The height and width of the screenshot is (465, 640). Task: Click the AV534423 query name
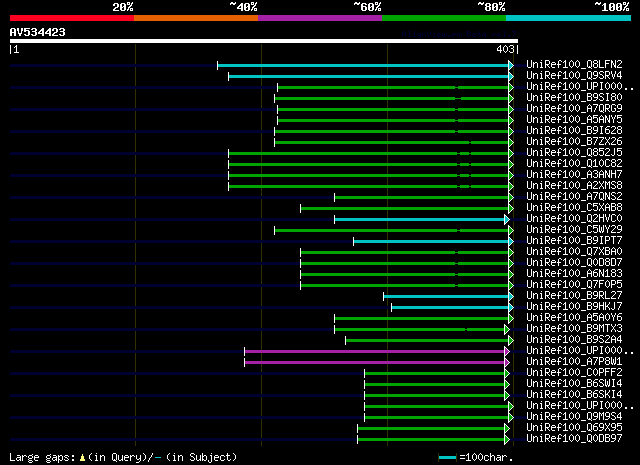pyautogui.click(x=38, y=32)
